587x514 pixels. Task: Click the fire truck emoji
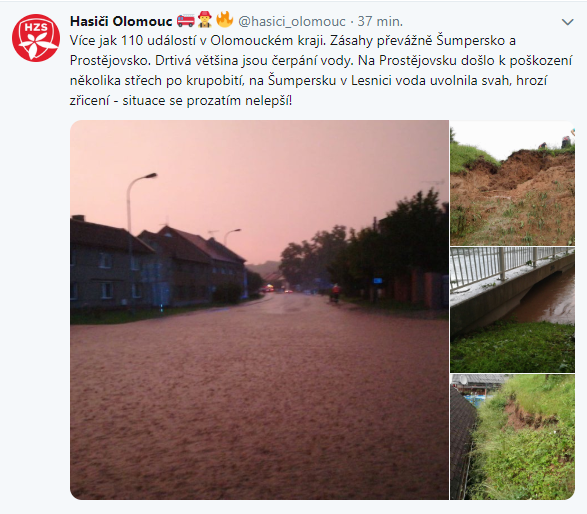click(x=186, y=21)
